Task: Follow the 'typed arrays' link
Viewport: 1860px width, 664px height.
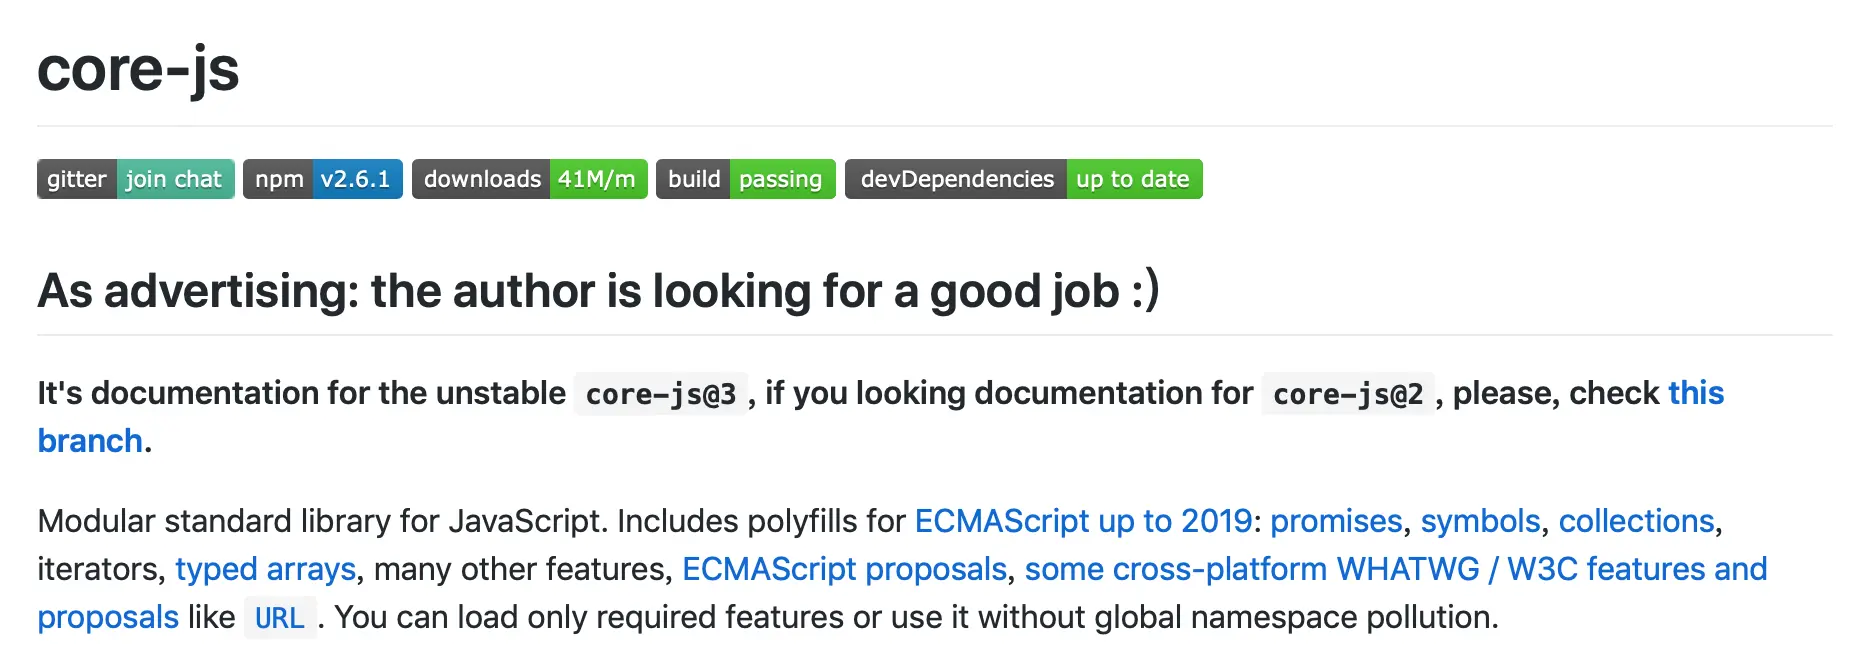Action: point(265,569)
